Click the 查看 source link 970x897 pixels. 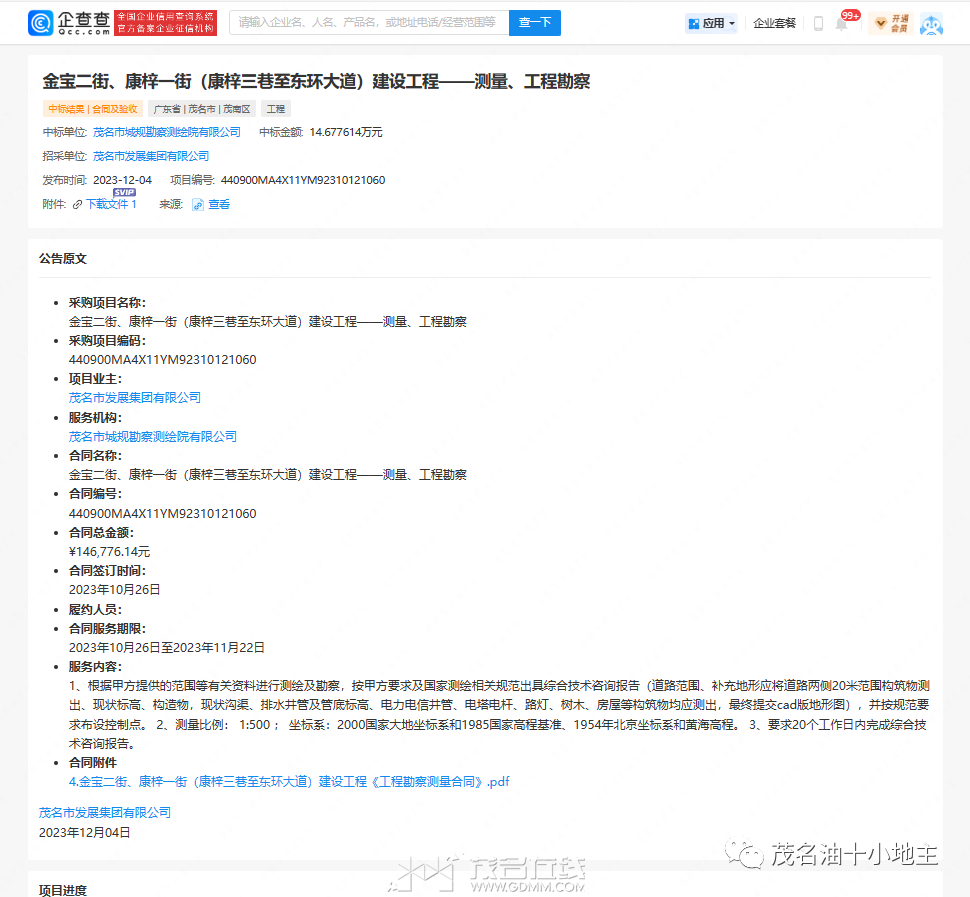point(219,204)
